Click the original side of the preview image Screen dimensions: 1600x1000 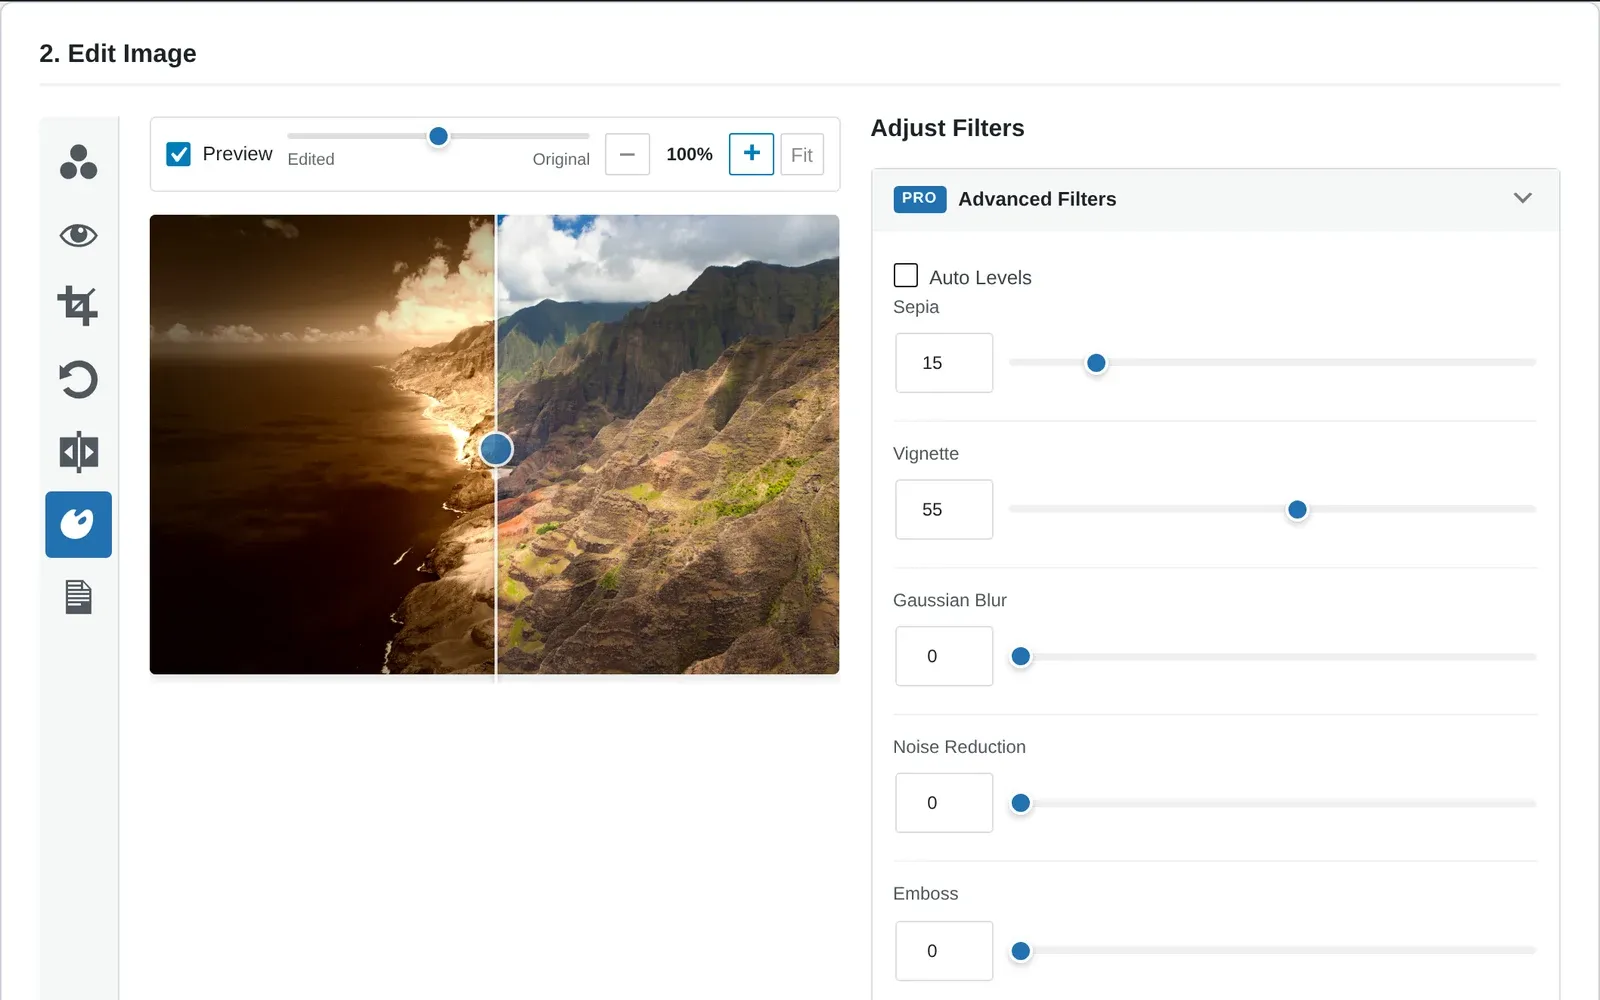668,445
